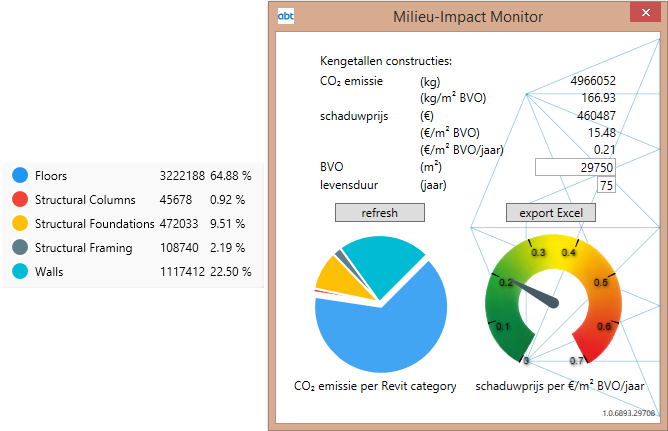Screen dimensions: 668x431
Task: Click the yellow Structural Foundations legend dot
Action: pos(20,223)
